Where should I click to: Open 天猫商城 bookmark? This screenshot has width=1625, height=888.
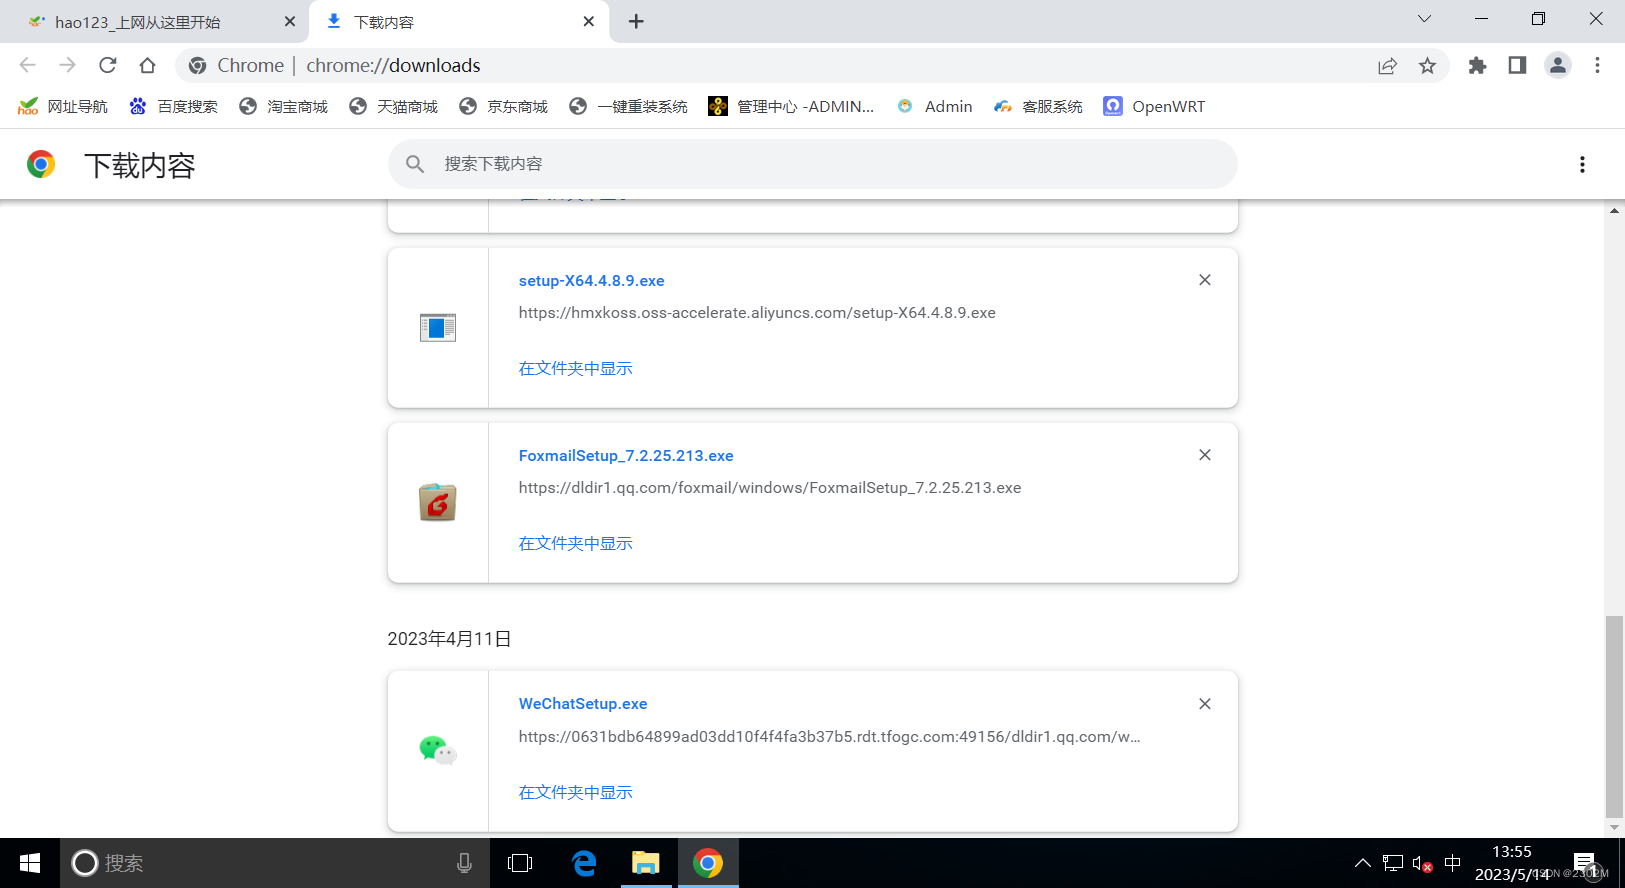point(393,107)
